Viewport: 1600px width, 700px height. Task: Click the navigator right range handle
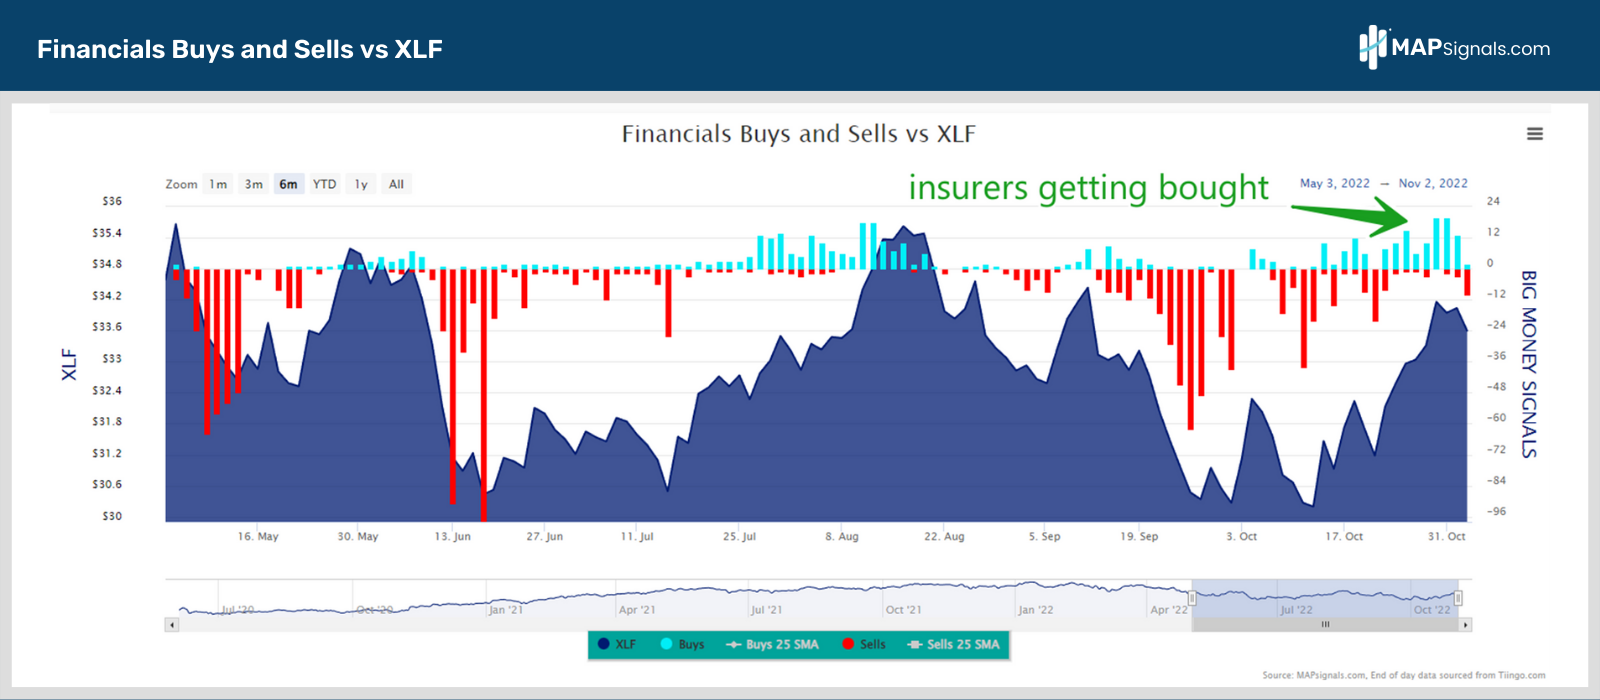(x=1458, y=598)
